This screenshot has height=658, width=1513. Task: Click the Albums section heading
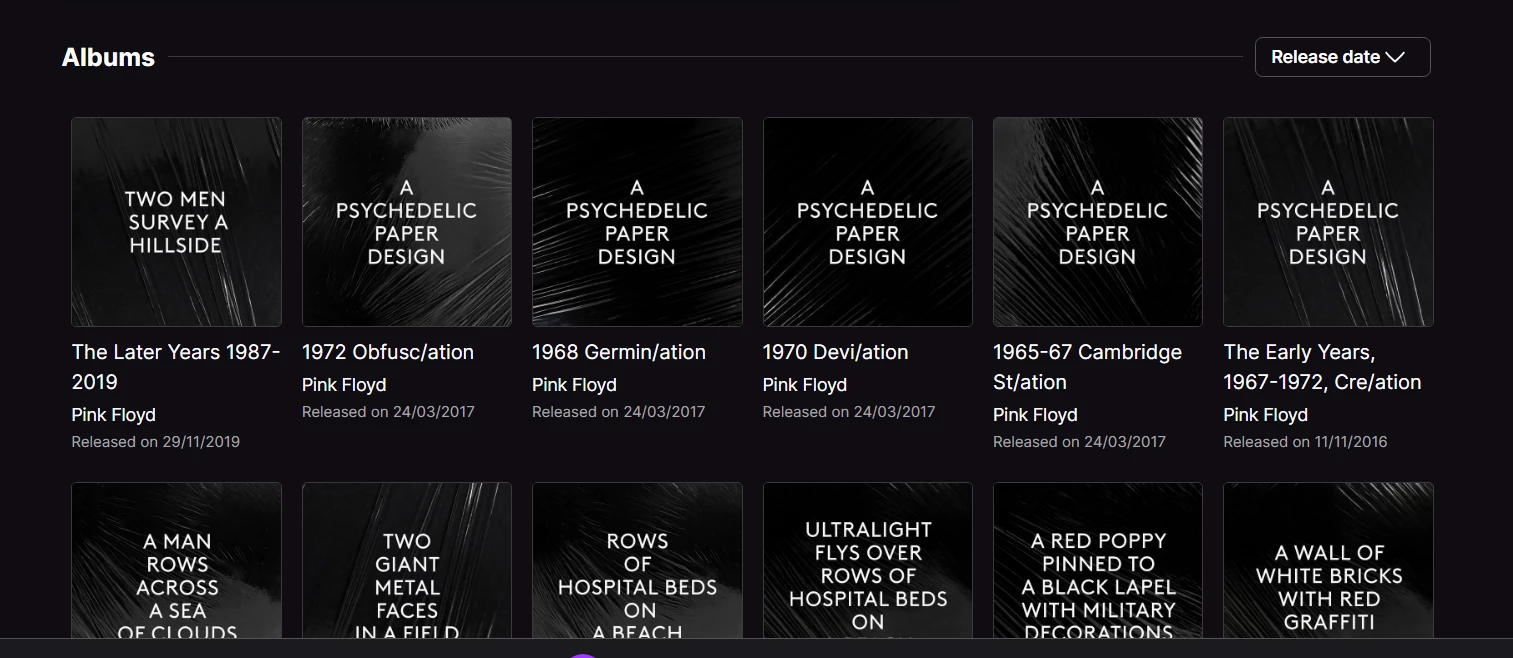pos(108,57)
